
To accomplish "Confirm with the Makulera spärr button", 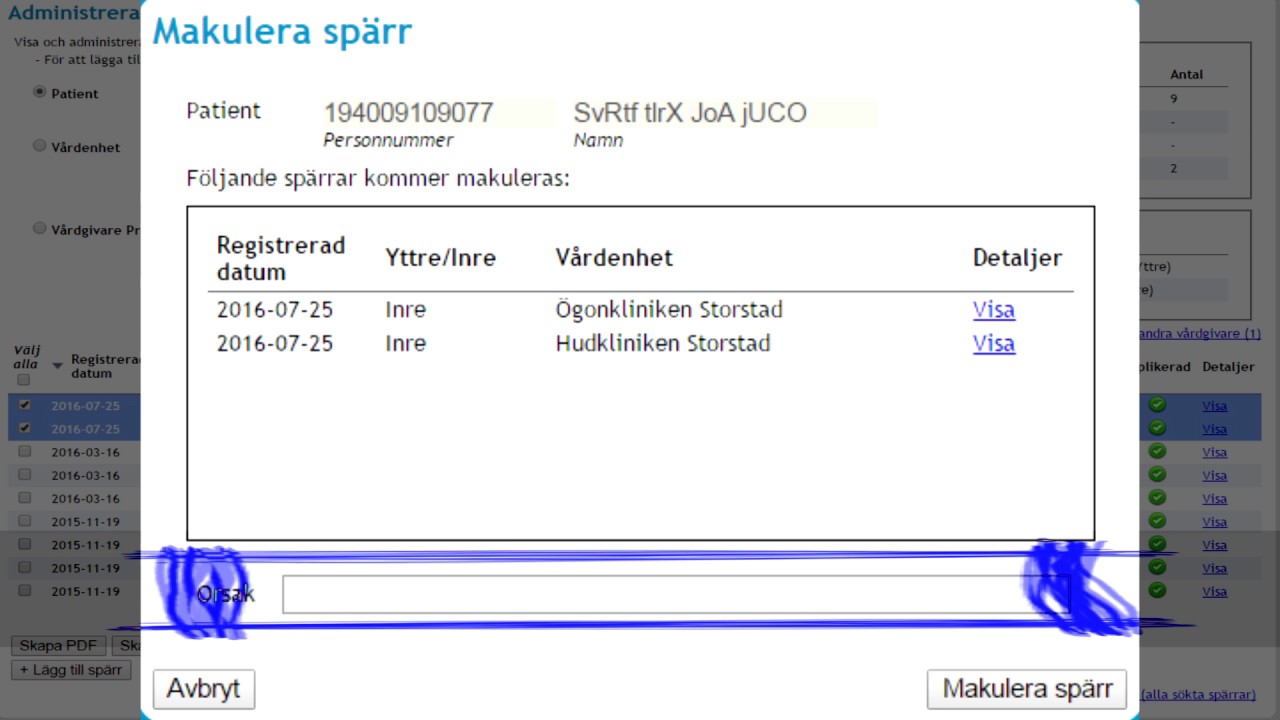I will (1027, 689).
